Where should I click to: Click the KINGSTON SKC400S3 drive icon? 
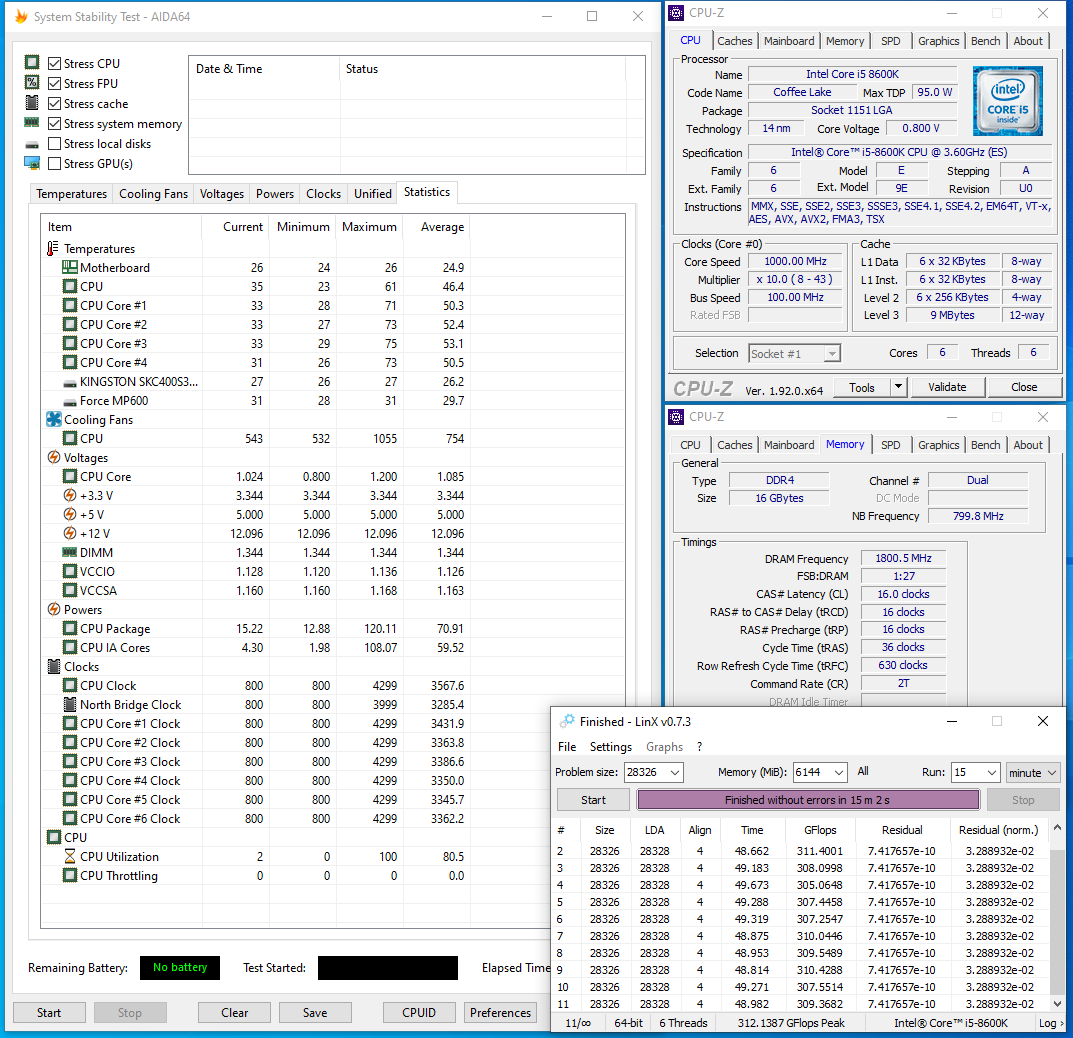pyautogui.click(x=70, y=383)
